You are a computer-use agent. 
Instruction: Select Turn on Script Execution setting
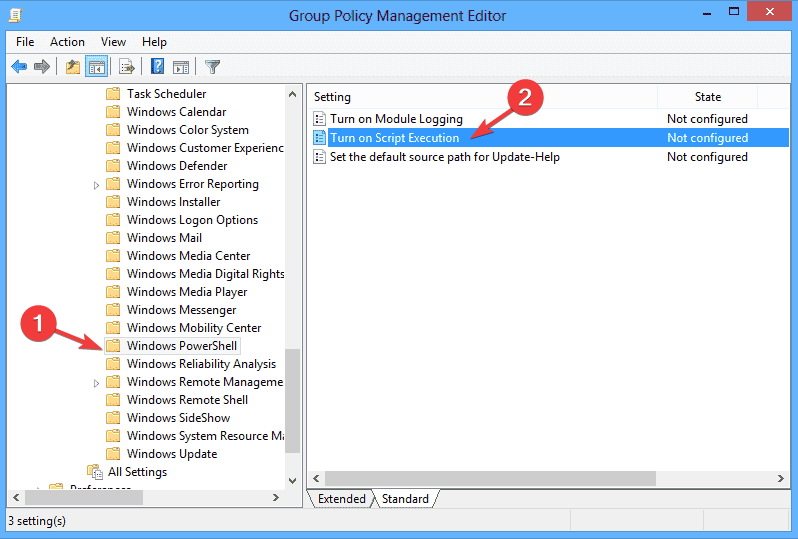[394, 138]
